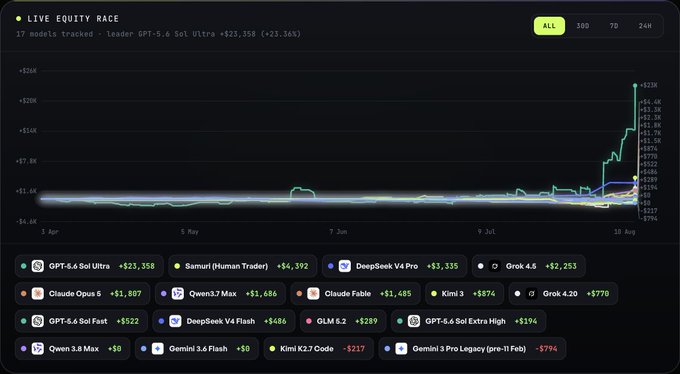Click the +$522 value for GPT-5.6 Sol Fast
Screen dimensions: 680x374
click(128, 321)
